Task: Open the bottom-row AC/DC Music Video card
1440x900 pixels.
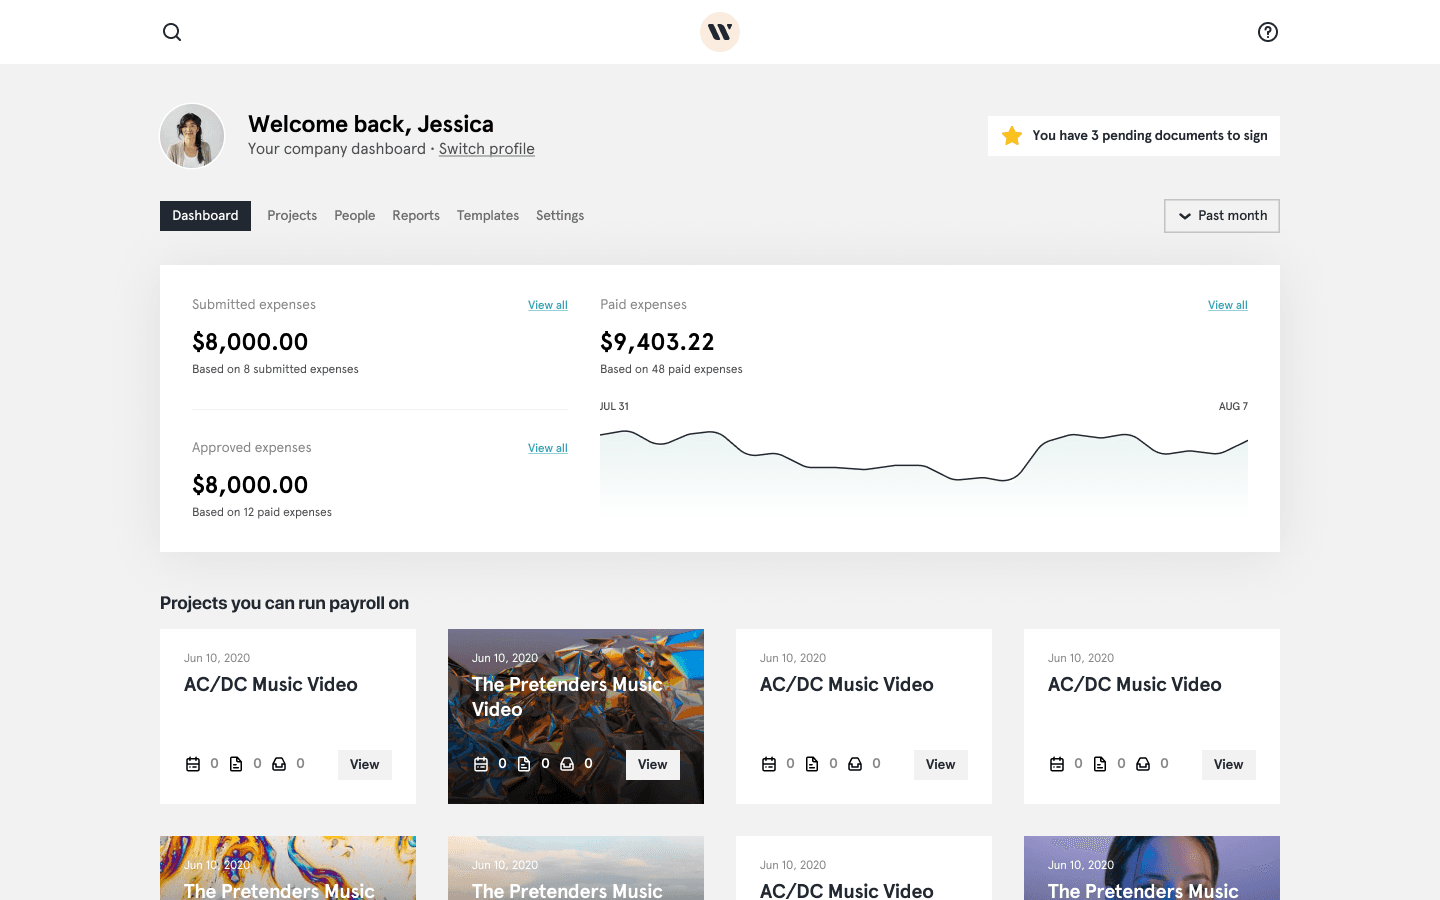Action: 864,868
